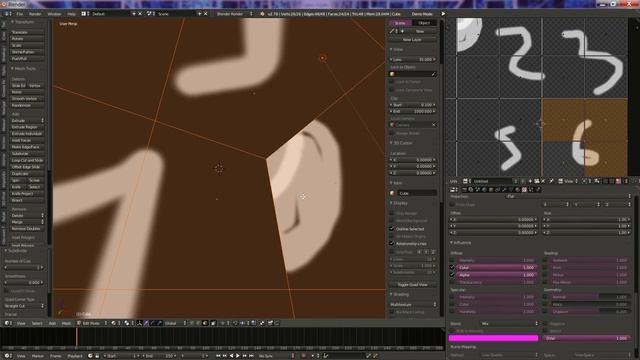Adjust the Smoothness value slider
The width and height of the screenshot is (640, 360).
coord(24,282)
